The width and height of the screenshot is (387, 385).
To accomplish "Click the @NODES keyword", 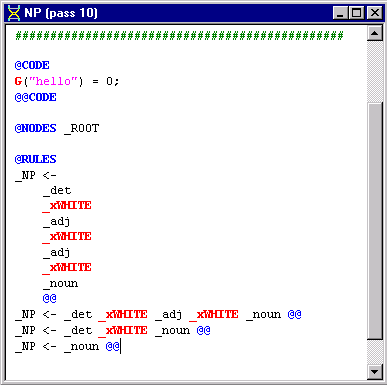I will [x=36, y=128].
